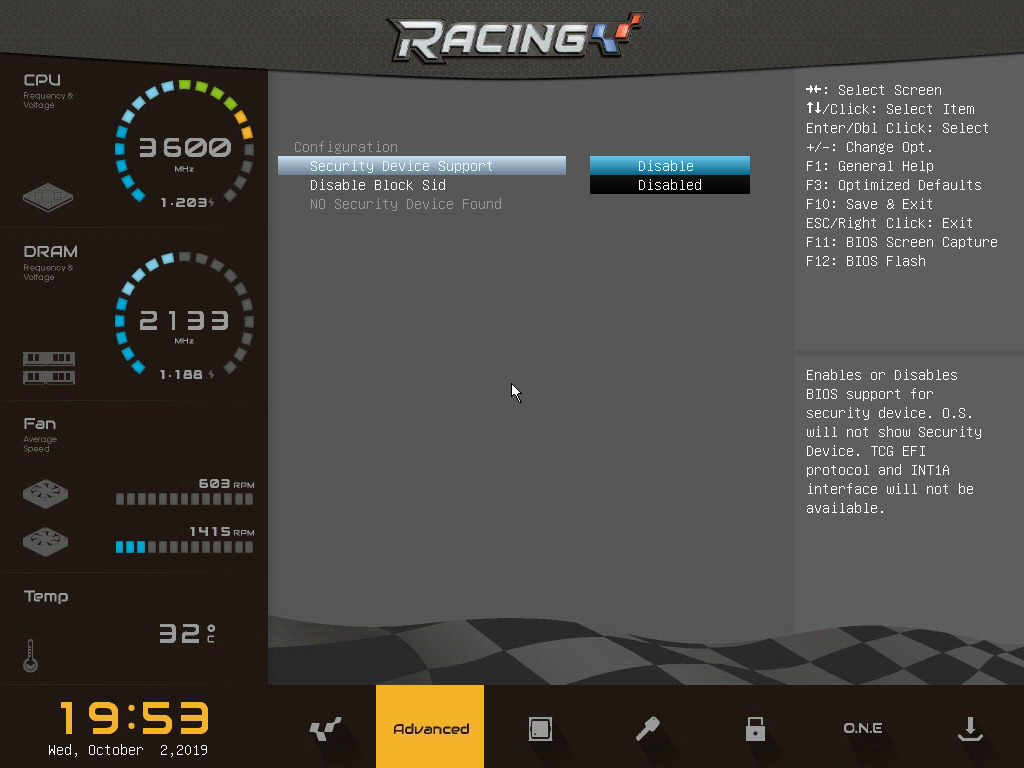The height and width of the screenshot is (768, 1024).
Task: Open the Main tab with racing logo icon
Action: pyautogui.click(x=325, y=728)
